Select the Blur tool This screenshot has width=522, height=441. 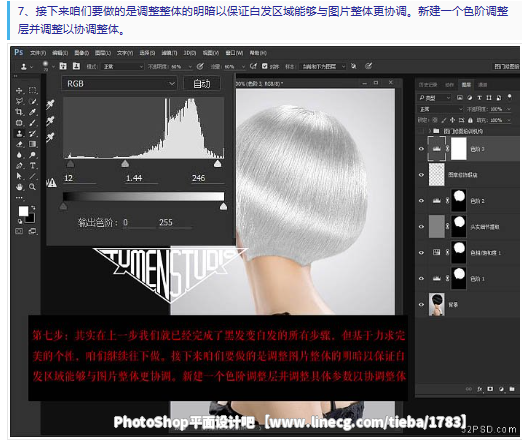[x=19, y=155]
